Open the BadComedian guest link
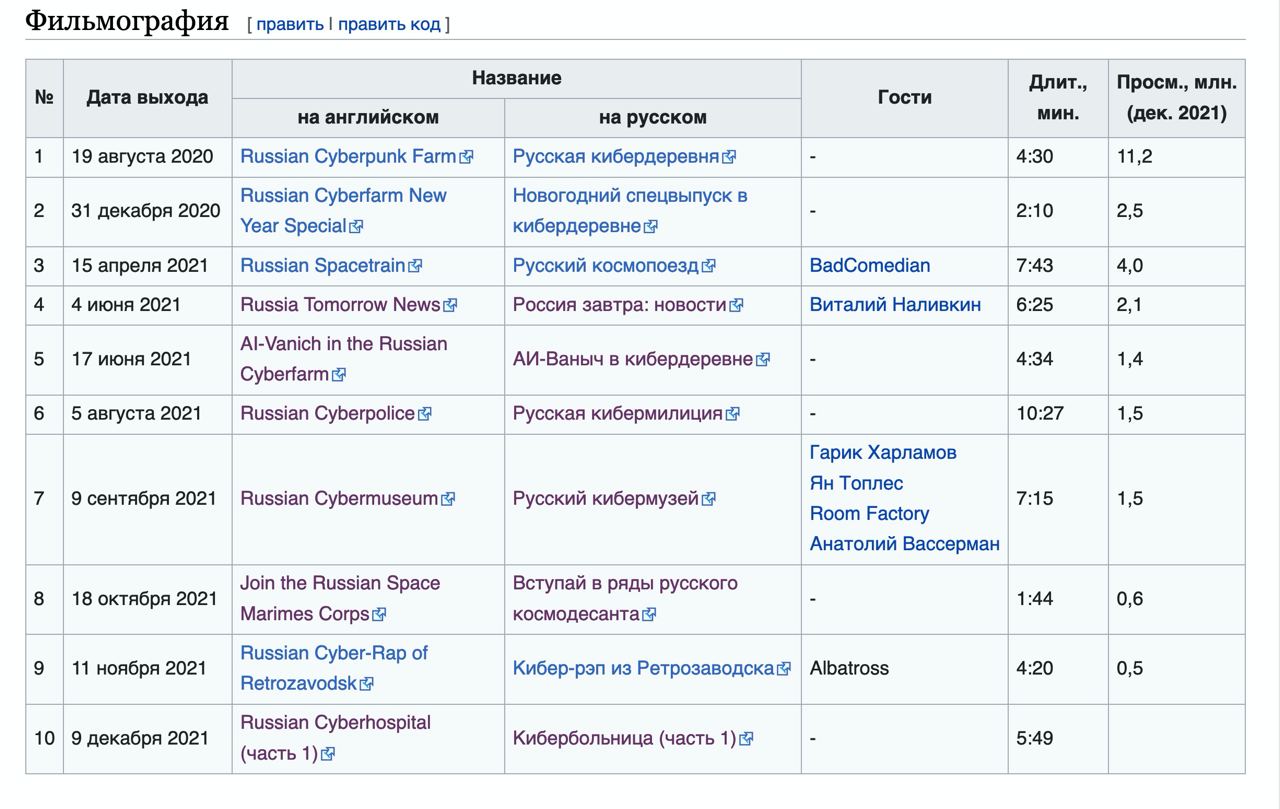This screenshot has width=1280, height=809. [x=870, y=265]
